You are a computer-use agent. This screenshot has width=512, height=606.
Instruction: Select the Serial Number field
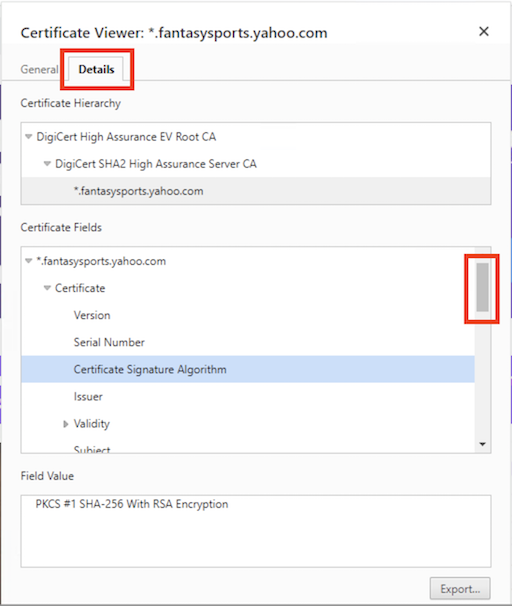(x=248, y=342)
